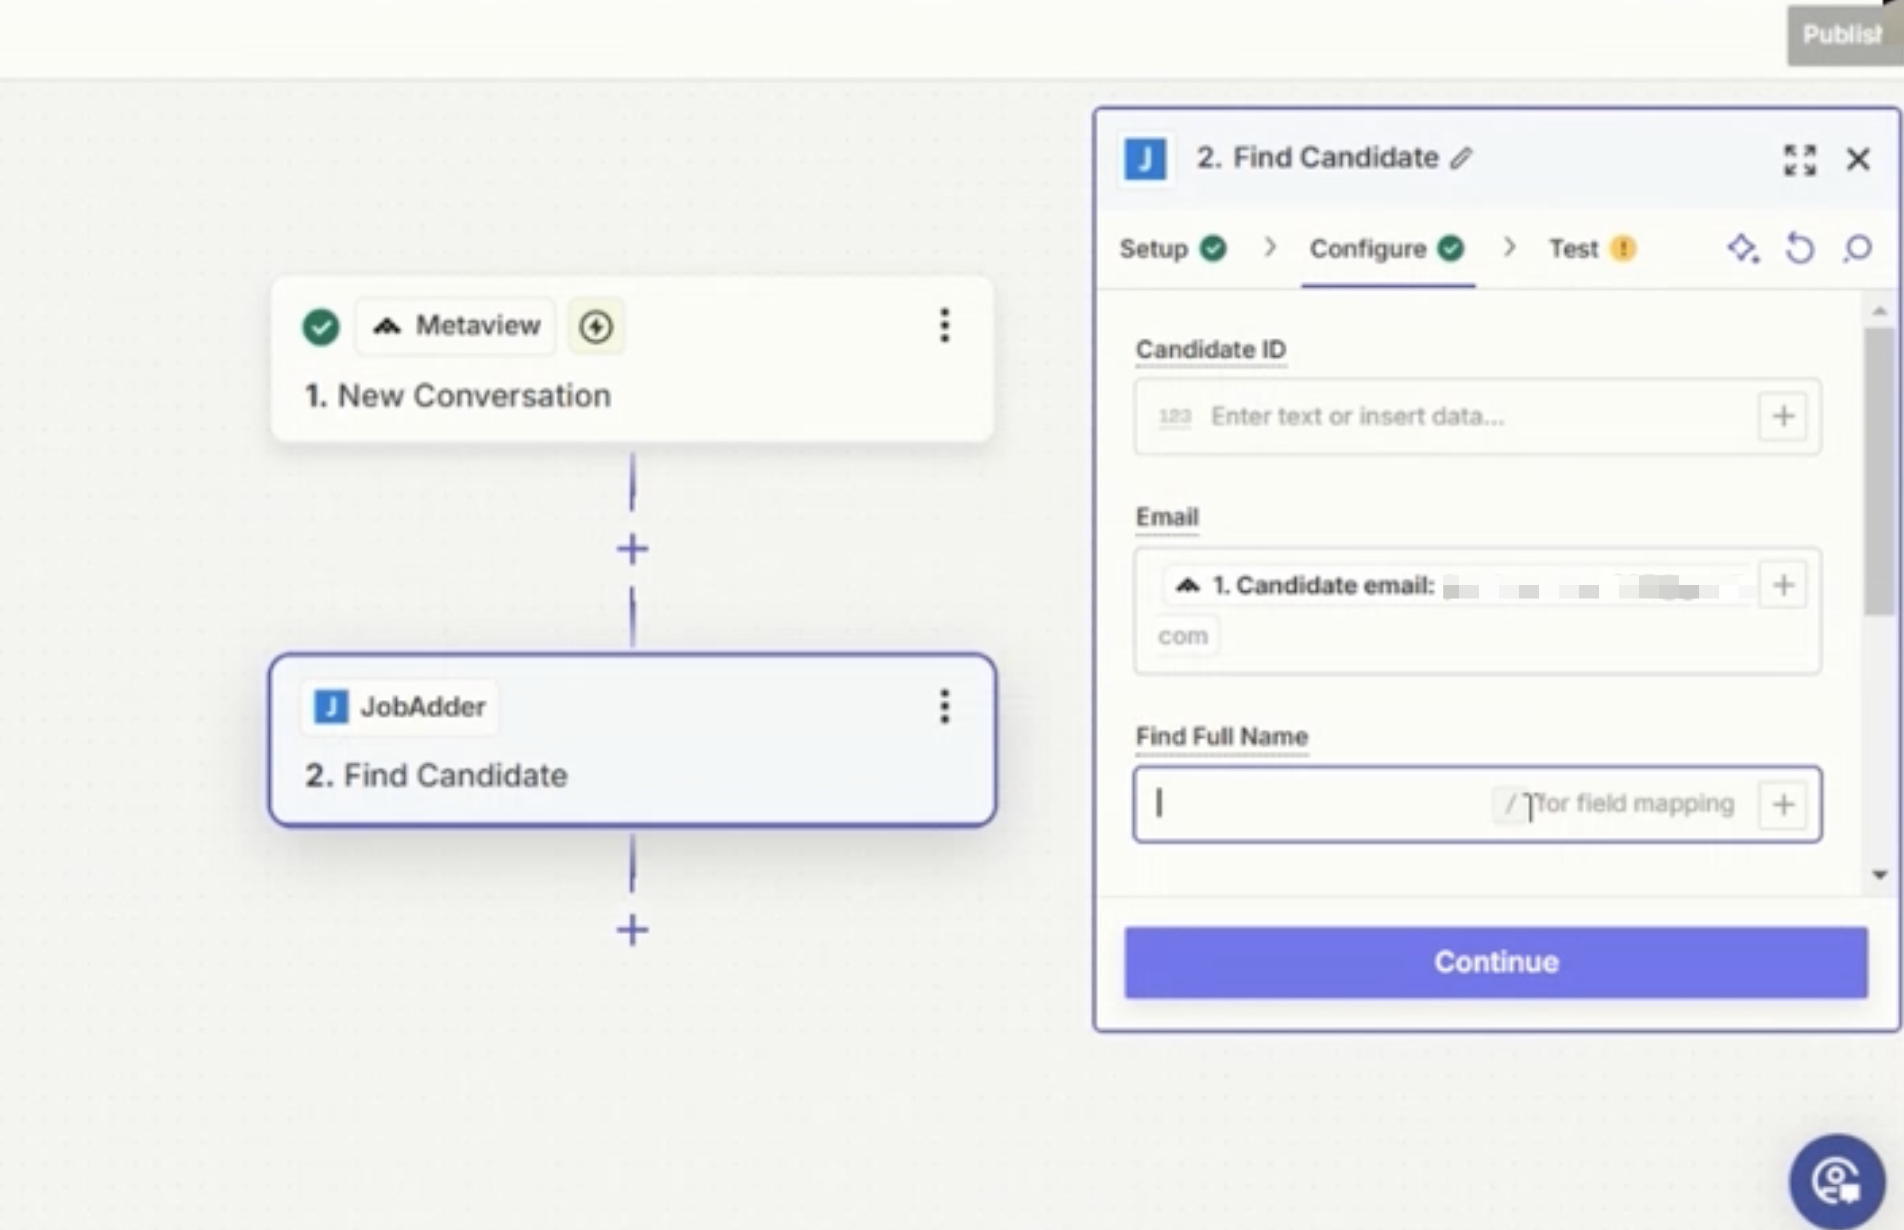1904x1230 pixels.
Task: Click the lightning trigger icon beside Metaview
Action: [x=596, y=326]
